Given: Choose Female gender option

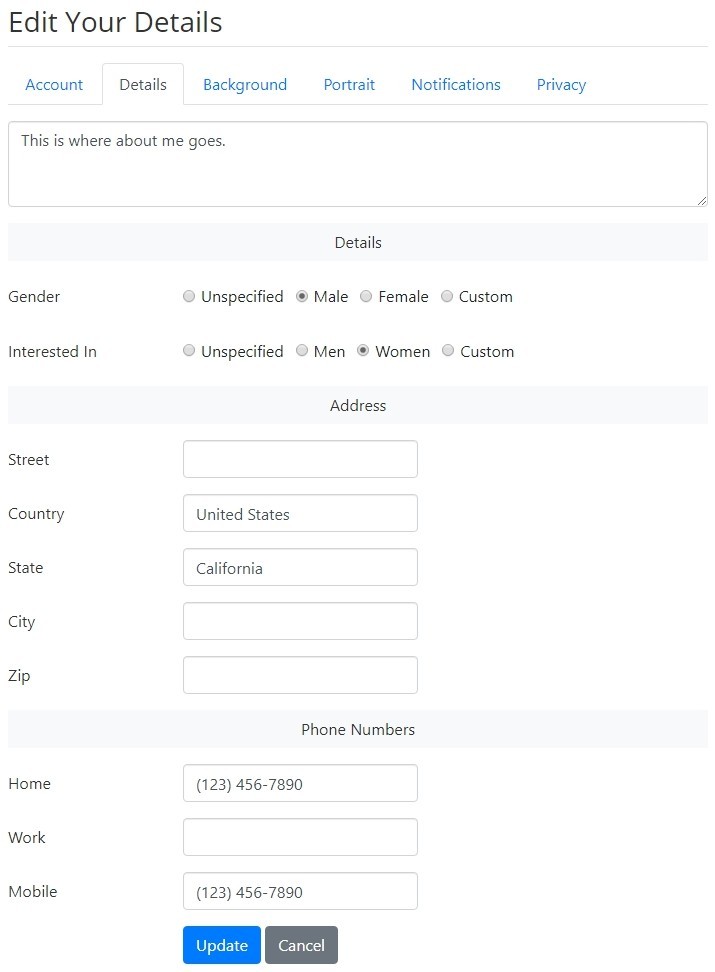Looking at the screenshot, I should [366, 296].
